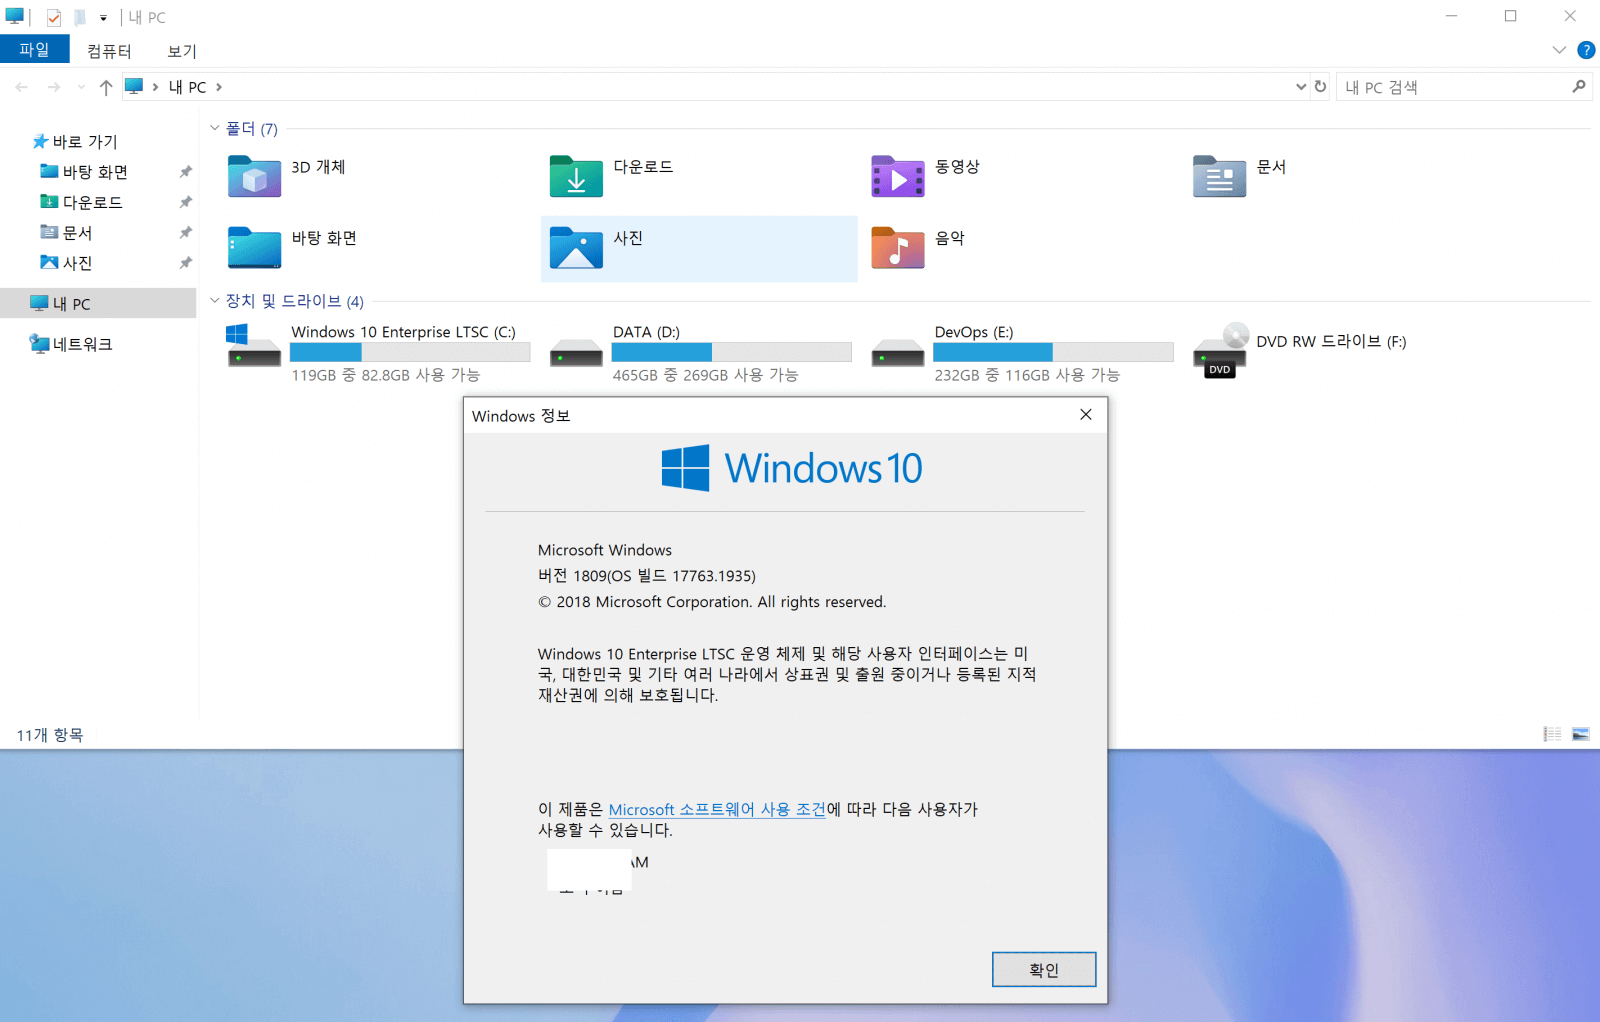Open the 음악 folder icon

click(898, 247)
